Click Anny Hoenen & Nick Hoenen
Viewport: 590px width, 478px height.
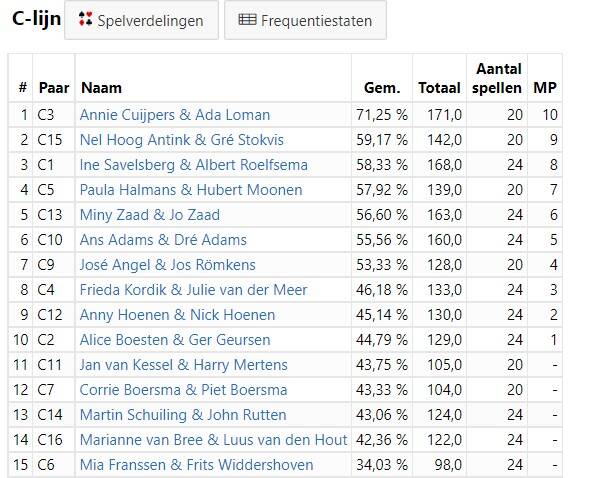[177, 315]
